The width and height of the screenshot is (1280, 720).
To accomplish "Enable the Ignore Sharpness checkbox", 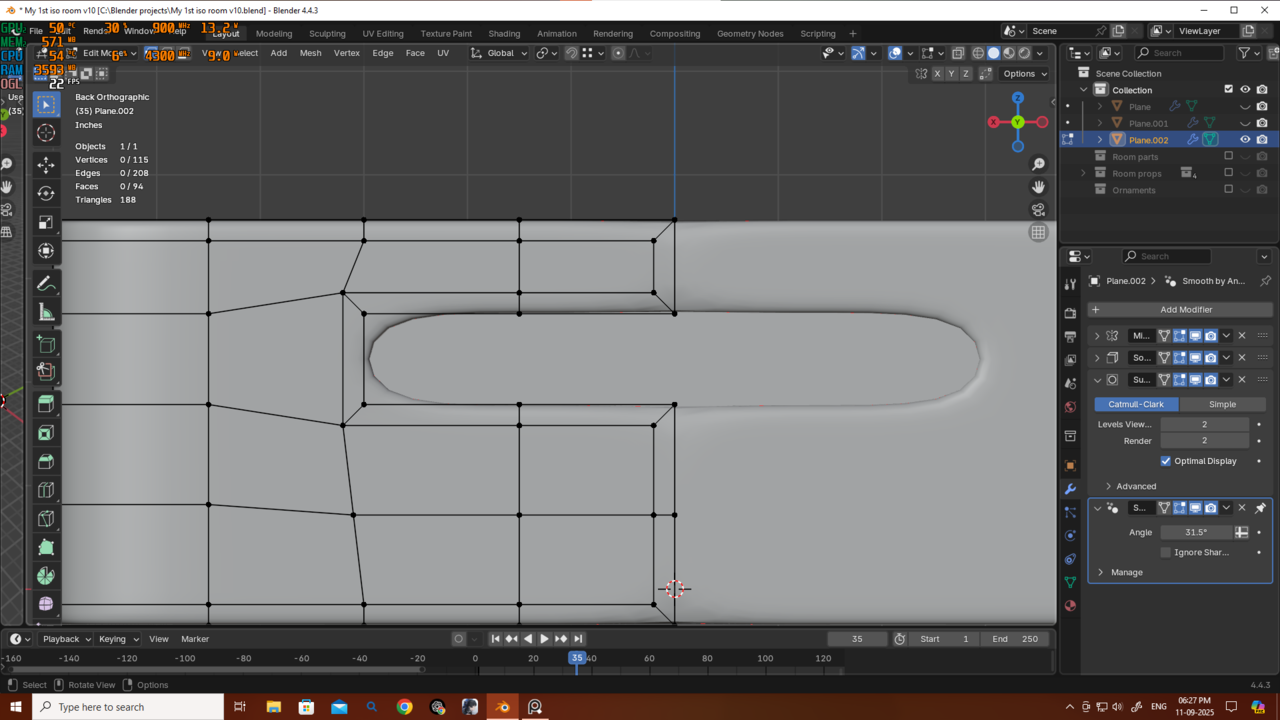I will coord(1166,552).
